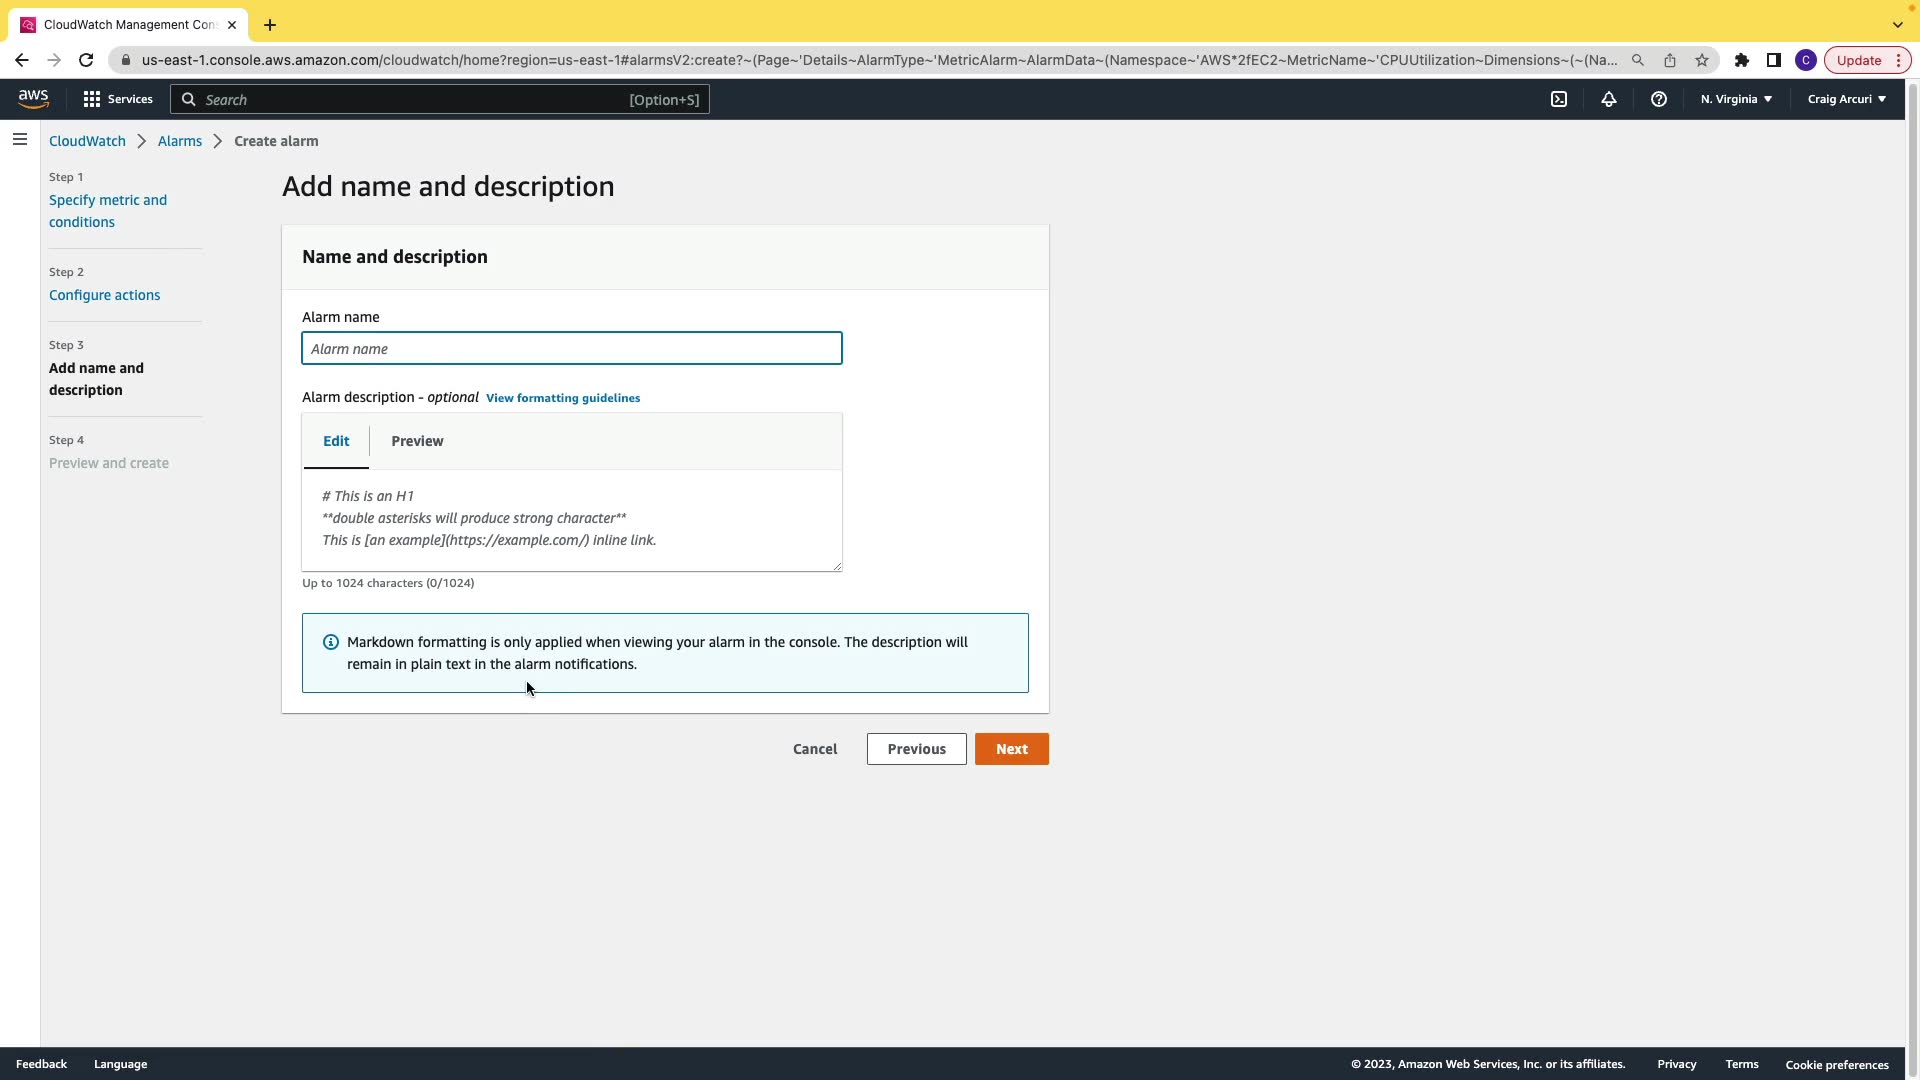Bookmark page with the star icon

click(1702, 60)
